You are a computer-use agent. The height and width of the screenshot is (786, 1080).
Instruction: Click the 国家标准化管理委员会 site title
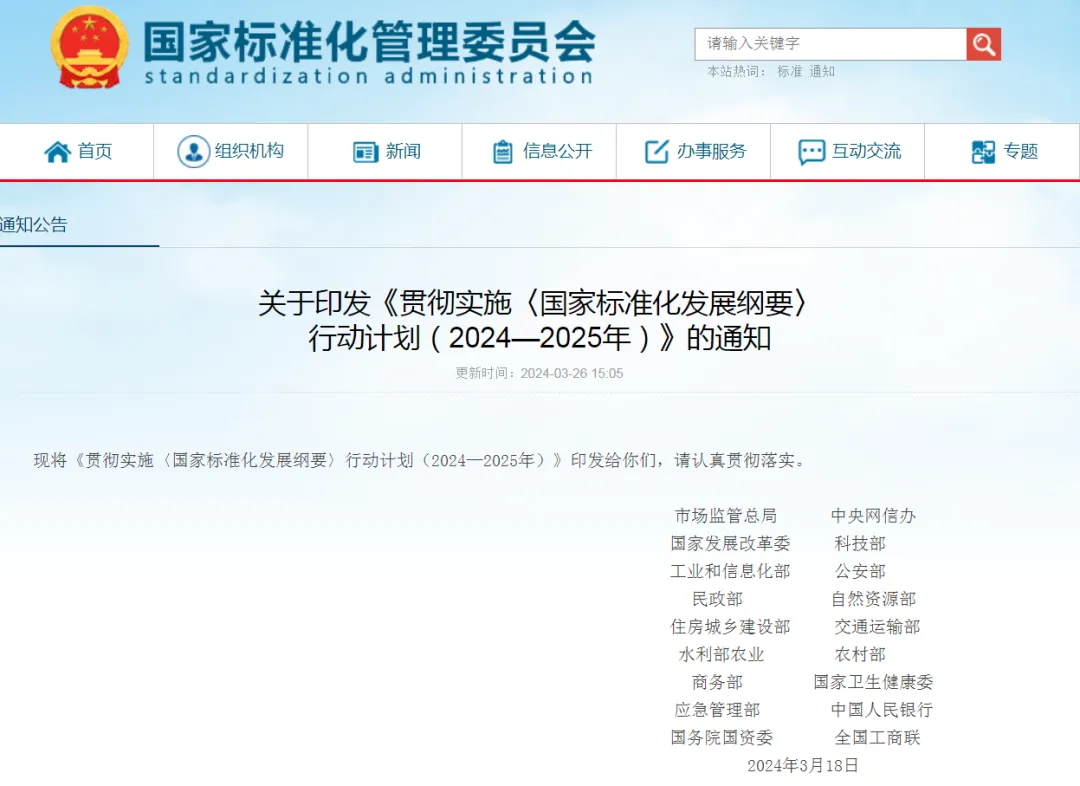point(369,41)
